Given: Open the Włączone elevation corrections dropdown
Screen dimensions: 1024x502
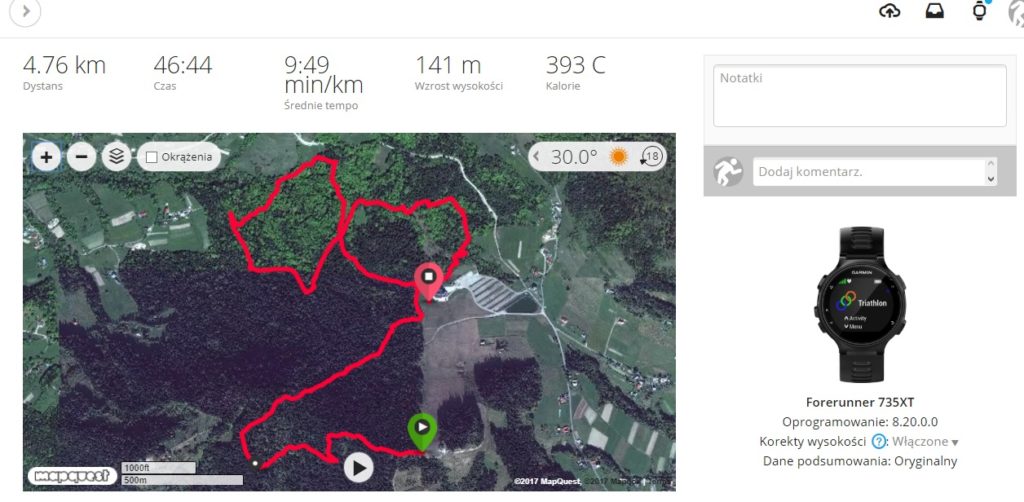Looking at the screenshot, I should coord(925,442).
